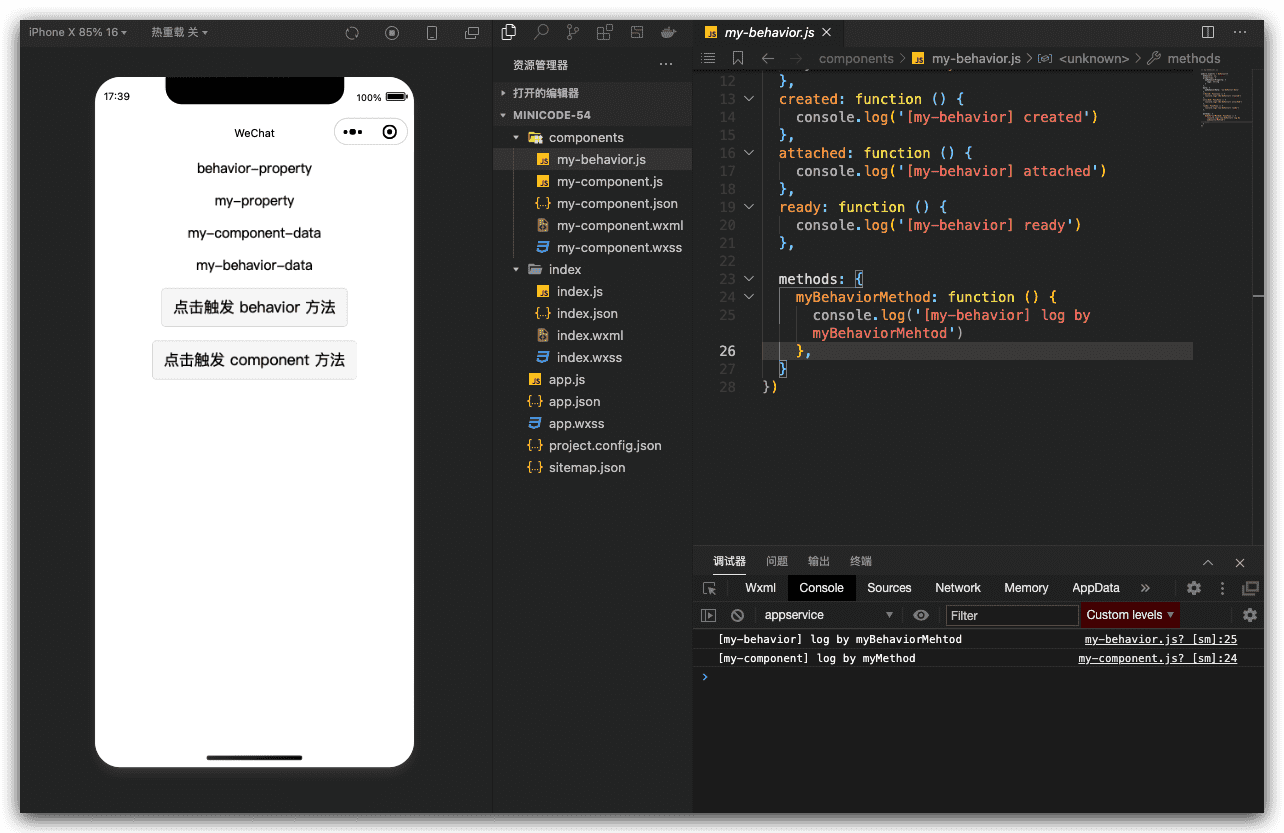
Task: Open the source control branch icon
Action: click(x=573, y=32)
